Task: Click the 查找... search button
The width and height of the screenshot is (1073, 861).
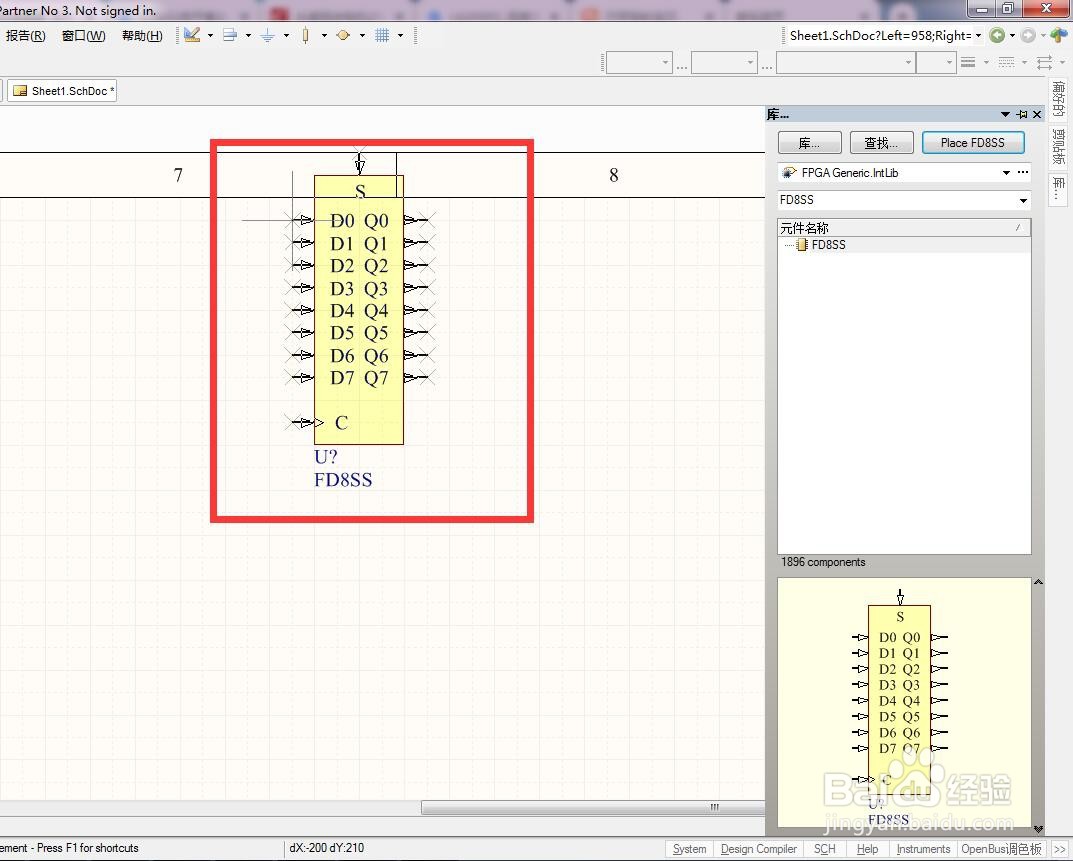Action: tap(881, 142)
